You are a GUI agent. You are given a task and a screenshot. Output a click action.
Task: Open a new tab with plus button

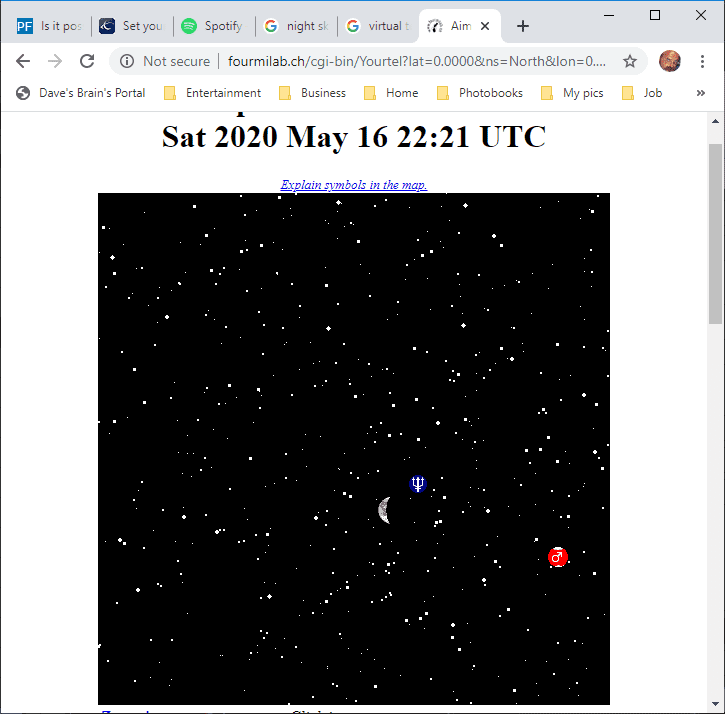coord(522,26)
